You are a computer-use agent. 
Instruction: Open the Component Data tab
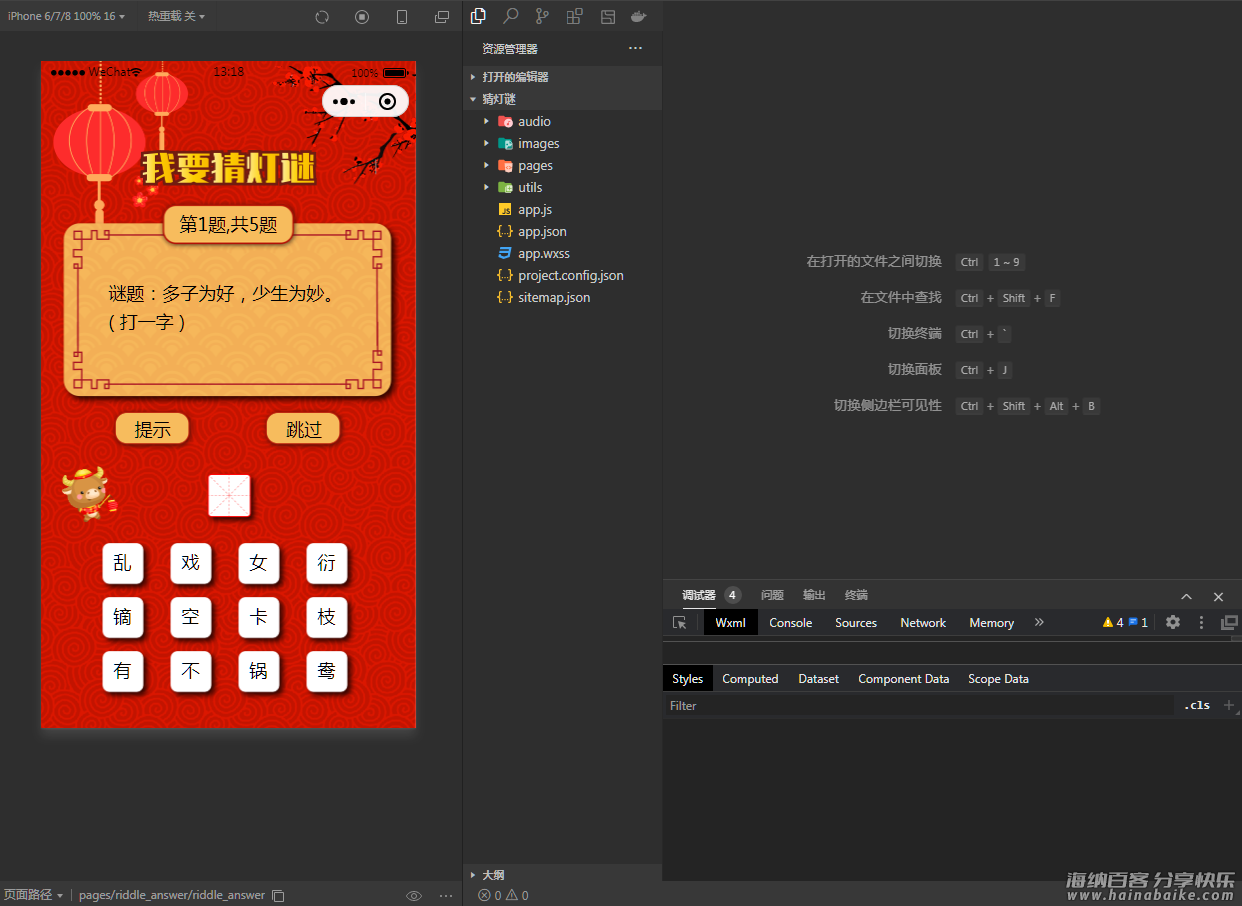(x=903, y=678)
